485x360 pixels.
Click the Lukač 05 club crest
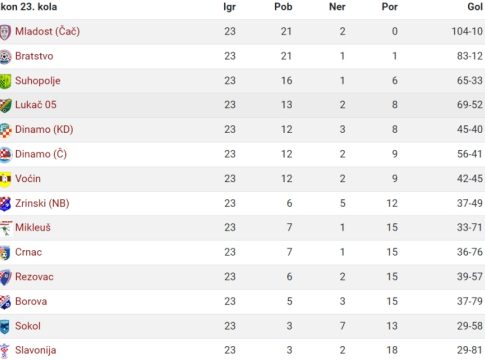click(x=5, y=106)
